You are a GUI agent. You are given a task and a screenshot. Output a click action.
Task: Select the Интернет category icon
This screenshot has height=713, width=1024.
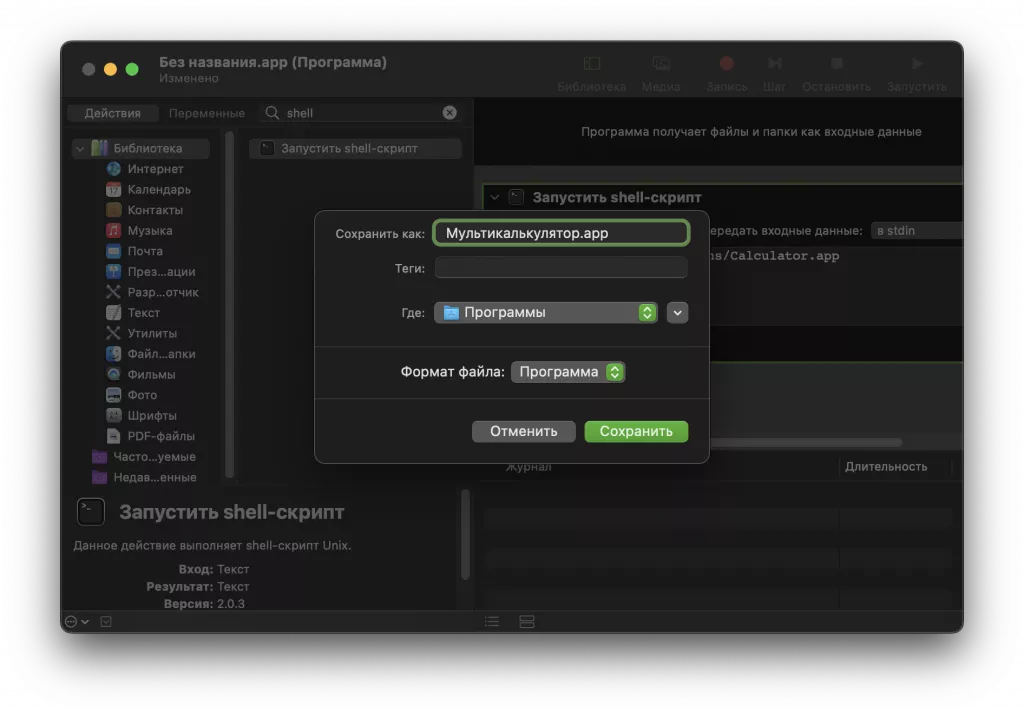[x=113, y=168]
